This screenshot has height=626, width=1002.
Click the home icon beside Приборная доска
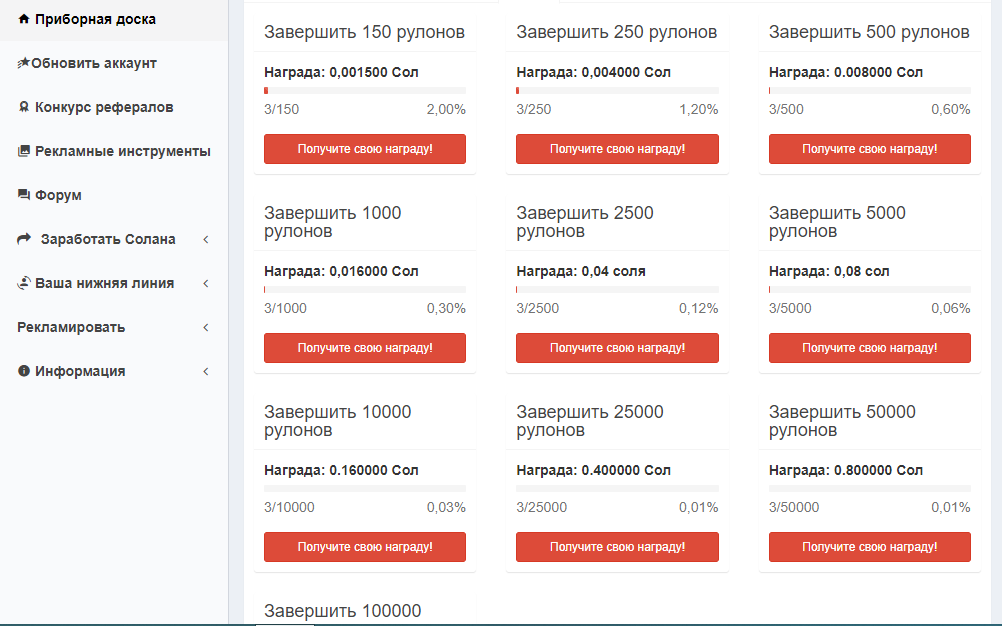click(24, 19)
